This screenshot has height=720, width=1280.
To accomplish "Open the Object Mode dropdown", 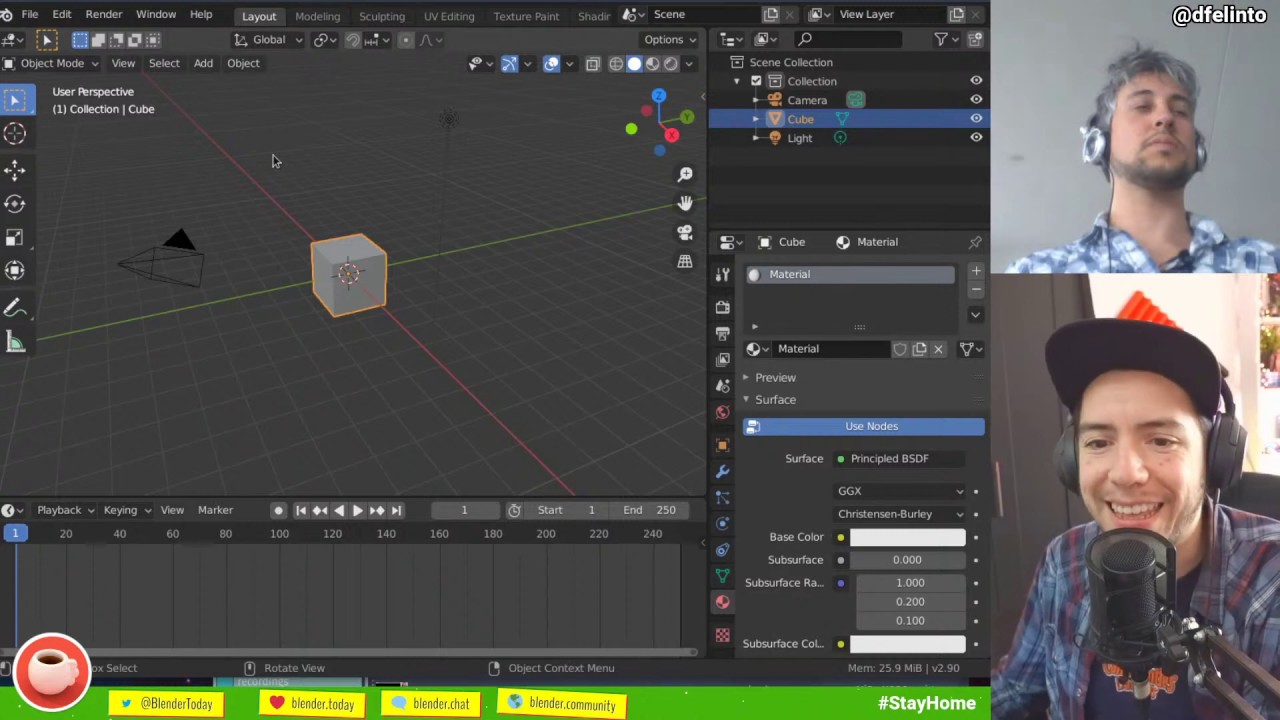I will tap(52, 63).
